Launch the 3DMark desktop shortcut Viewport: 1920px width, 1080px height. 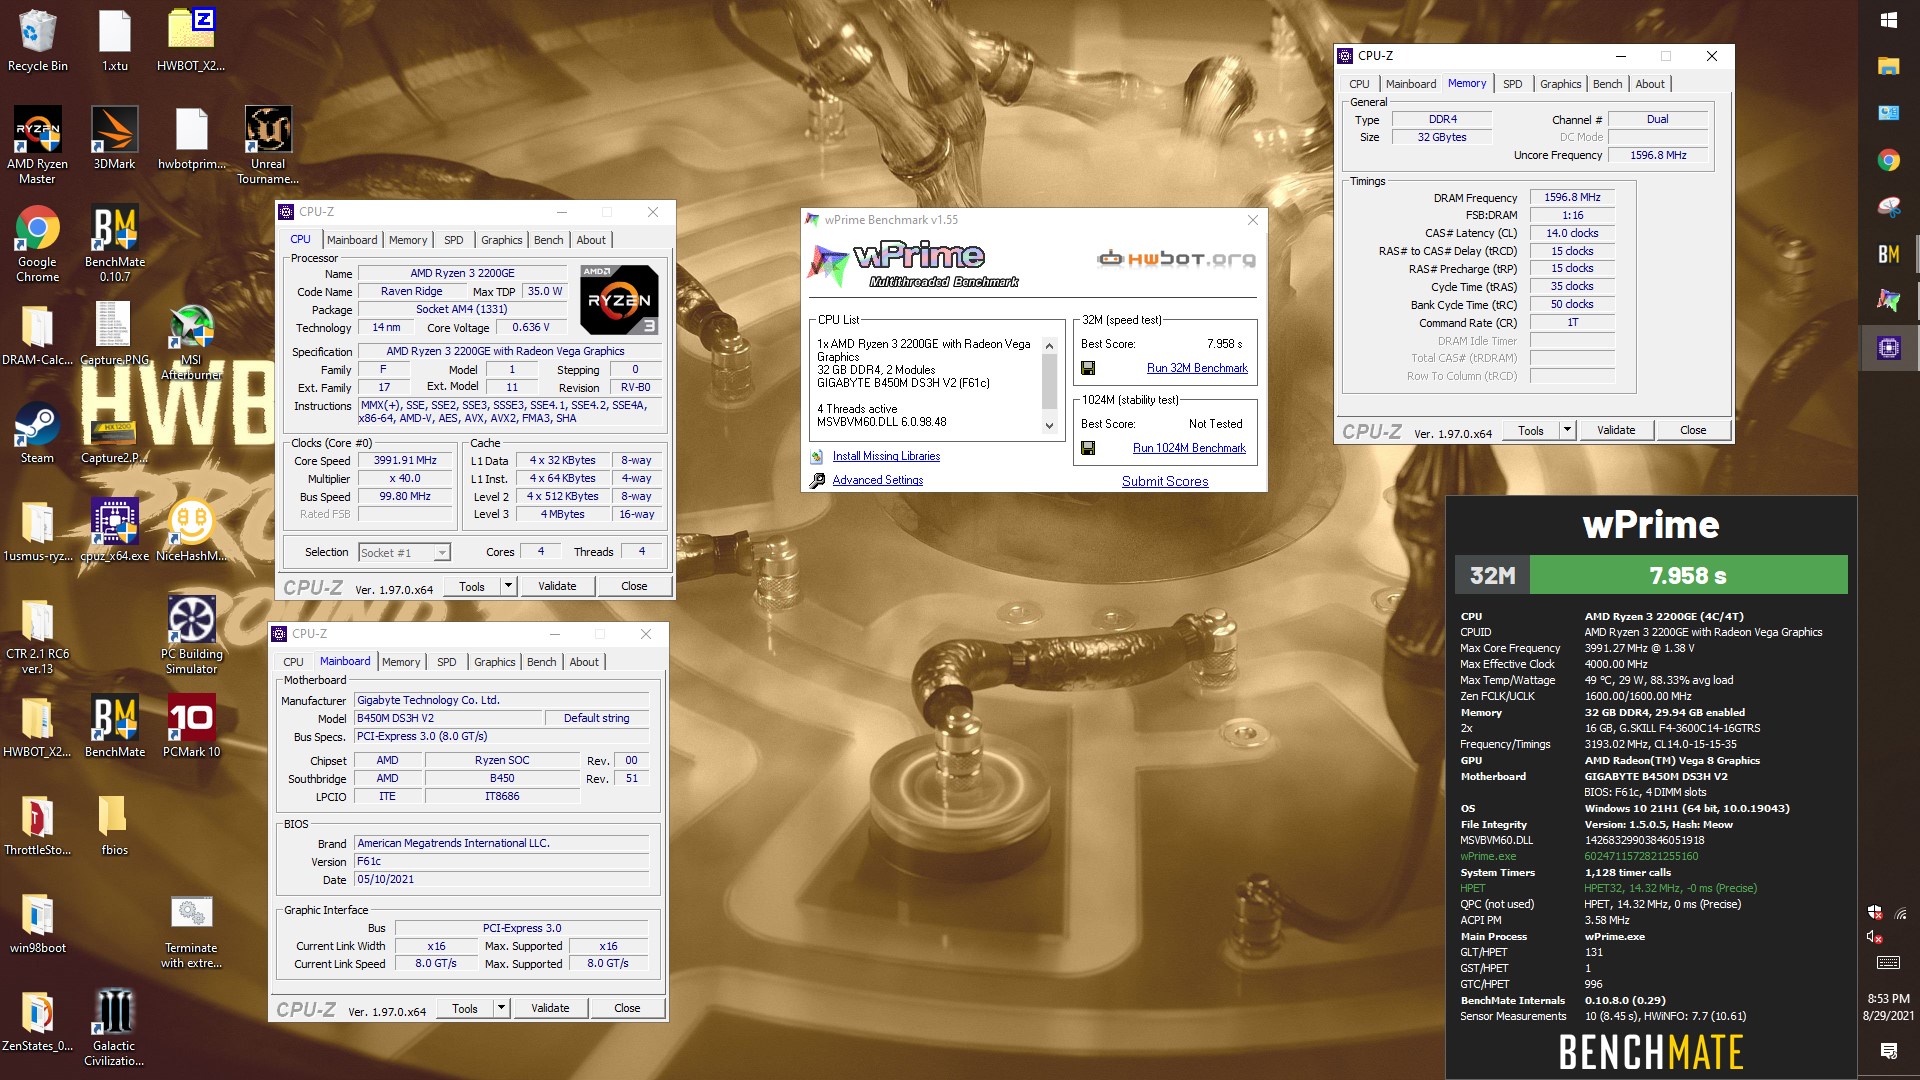[x=114, y=138]
